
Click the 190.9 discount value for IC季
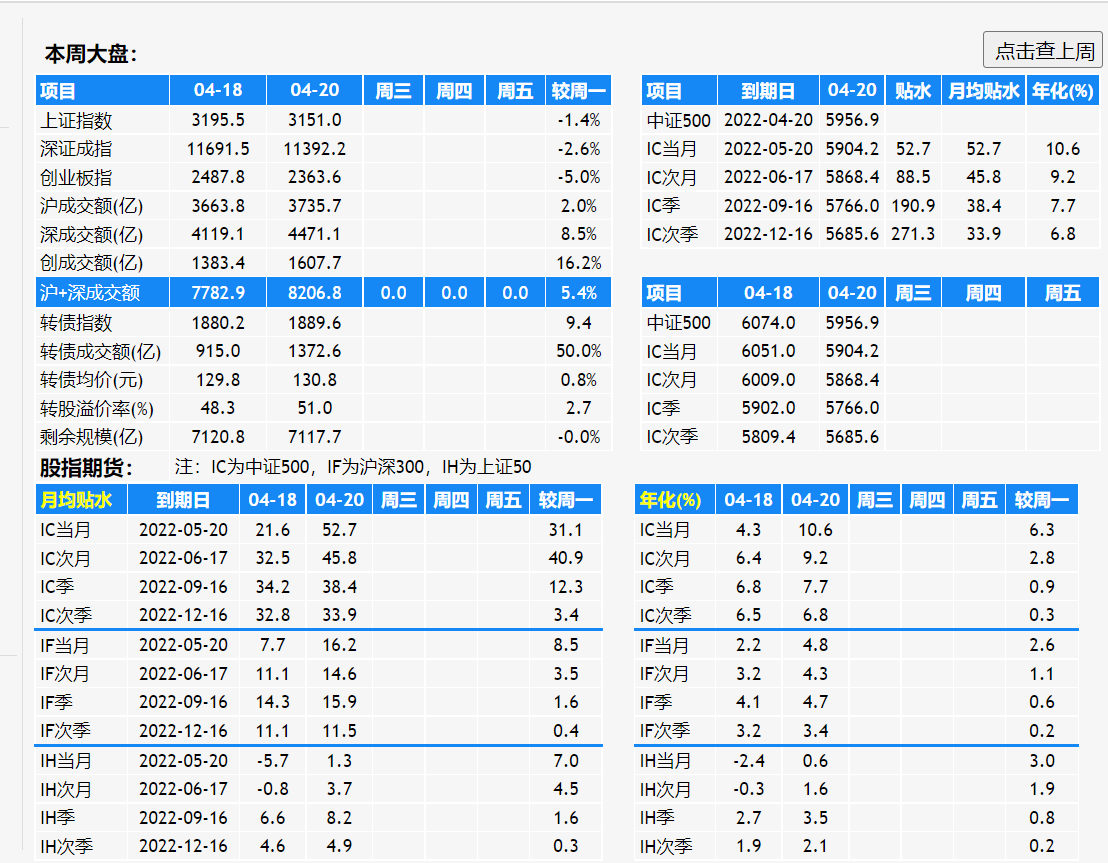pyautogui.click(x=913, y=206)
